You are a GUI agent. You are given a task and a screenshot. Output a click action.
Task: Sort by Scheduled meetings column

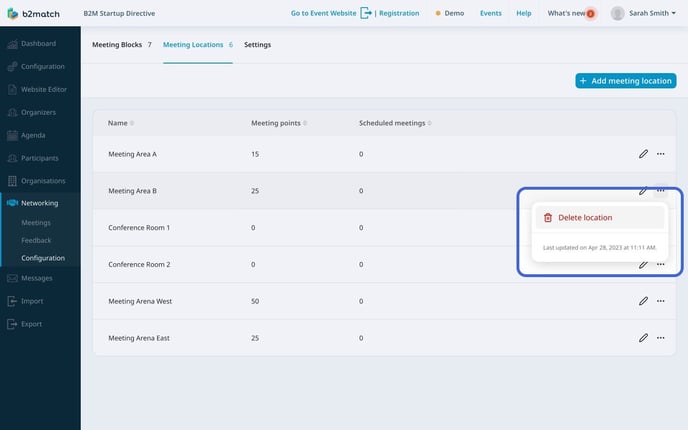click(x=395, y=123)
